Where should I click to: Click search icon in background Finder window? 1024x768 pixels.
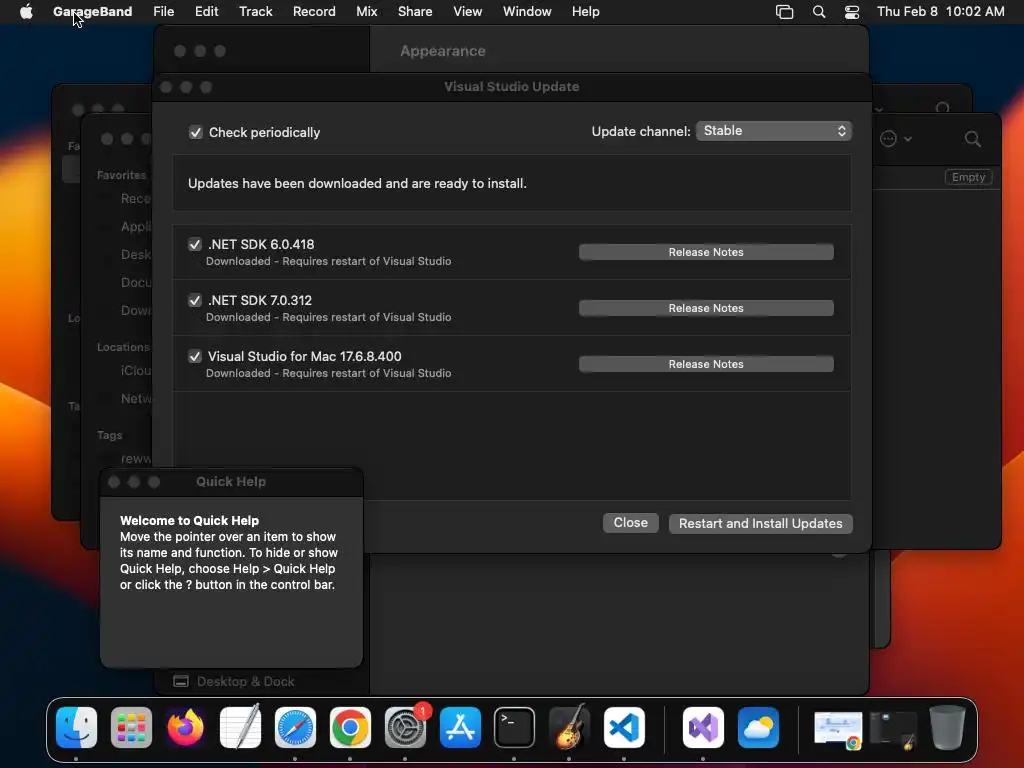(x=972, y=138)
